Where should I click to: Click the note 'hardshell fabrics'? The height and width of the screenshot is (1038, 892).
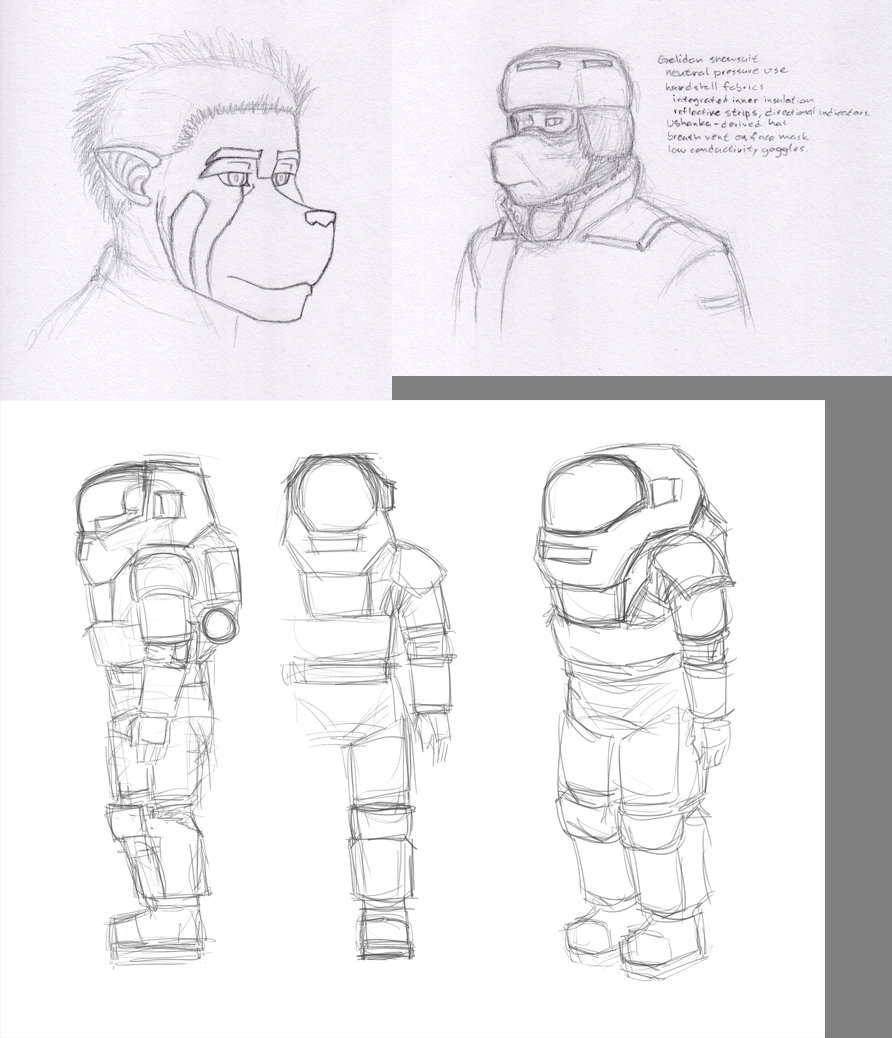(715, 86)
